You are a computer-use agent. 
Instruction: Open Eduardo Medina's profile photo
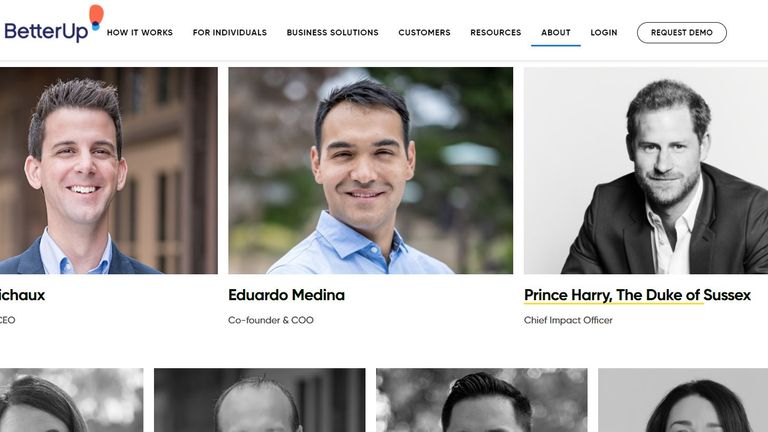pyautogui.click(x=370, y=170)
